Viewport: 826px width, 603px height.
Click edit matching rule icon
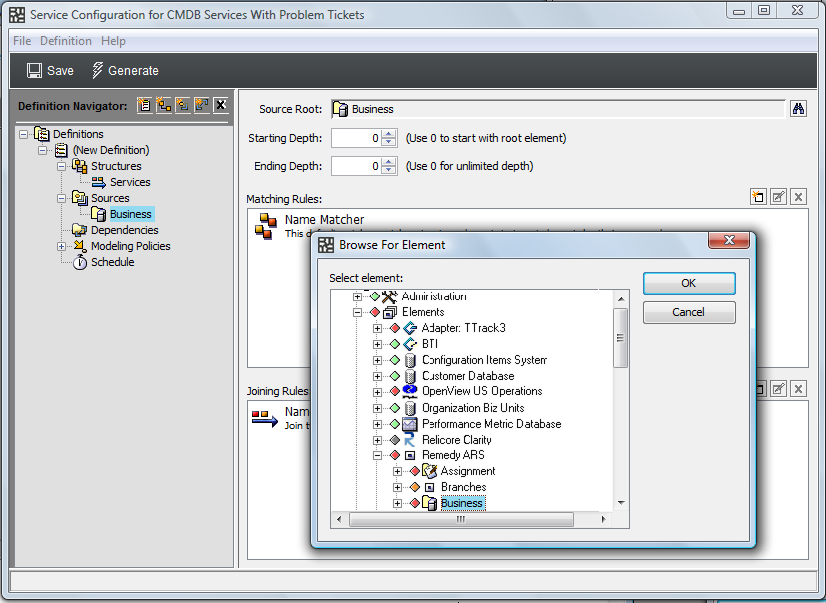pos(778,197)
